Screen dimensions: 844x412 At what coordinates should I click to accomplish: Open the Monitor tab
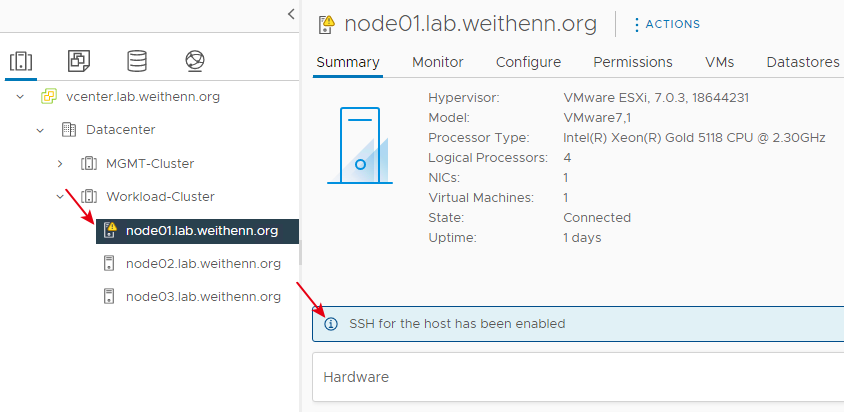point(438,62)
